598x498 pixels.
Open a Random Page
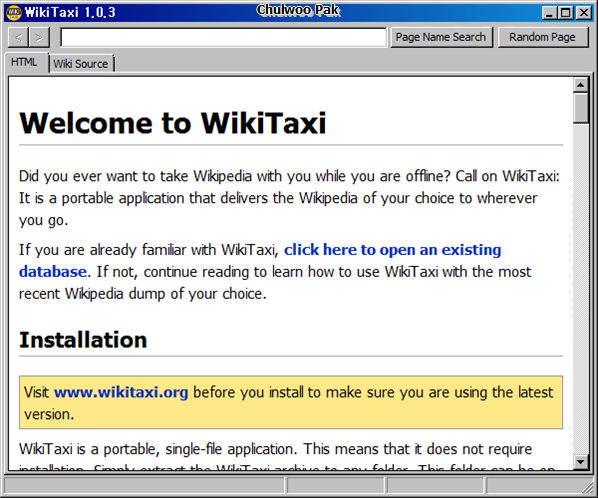point(543,37)
